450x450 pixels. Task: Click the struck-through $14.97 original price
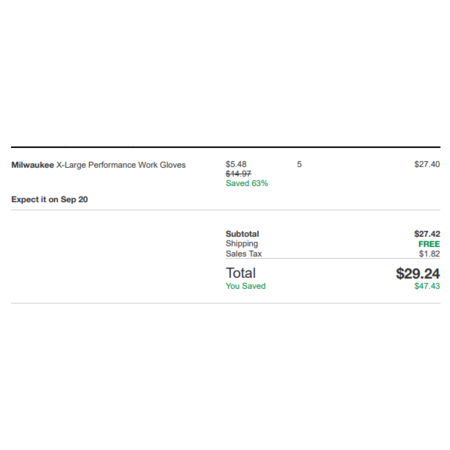point(238,174)
